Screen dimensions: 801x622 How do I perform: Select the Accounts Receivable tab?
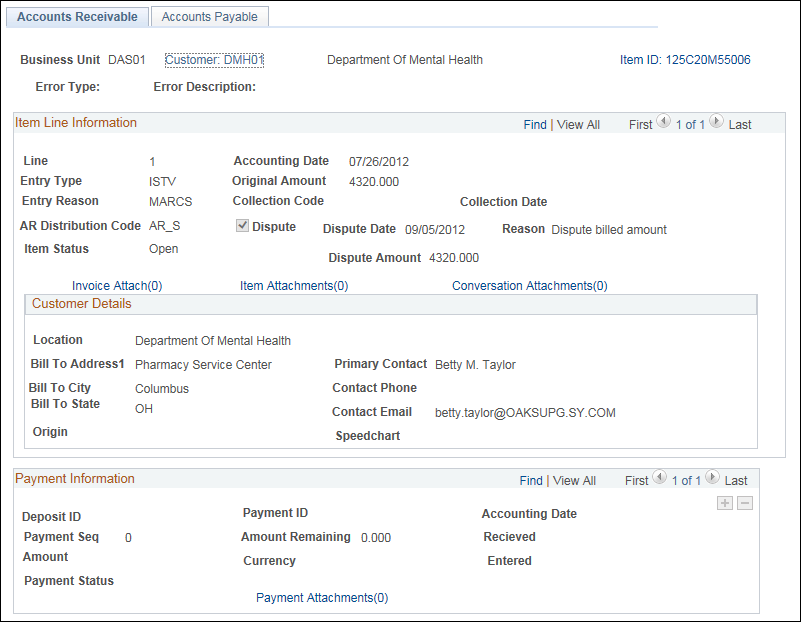click(x=77, y=17)
